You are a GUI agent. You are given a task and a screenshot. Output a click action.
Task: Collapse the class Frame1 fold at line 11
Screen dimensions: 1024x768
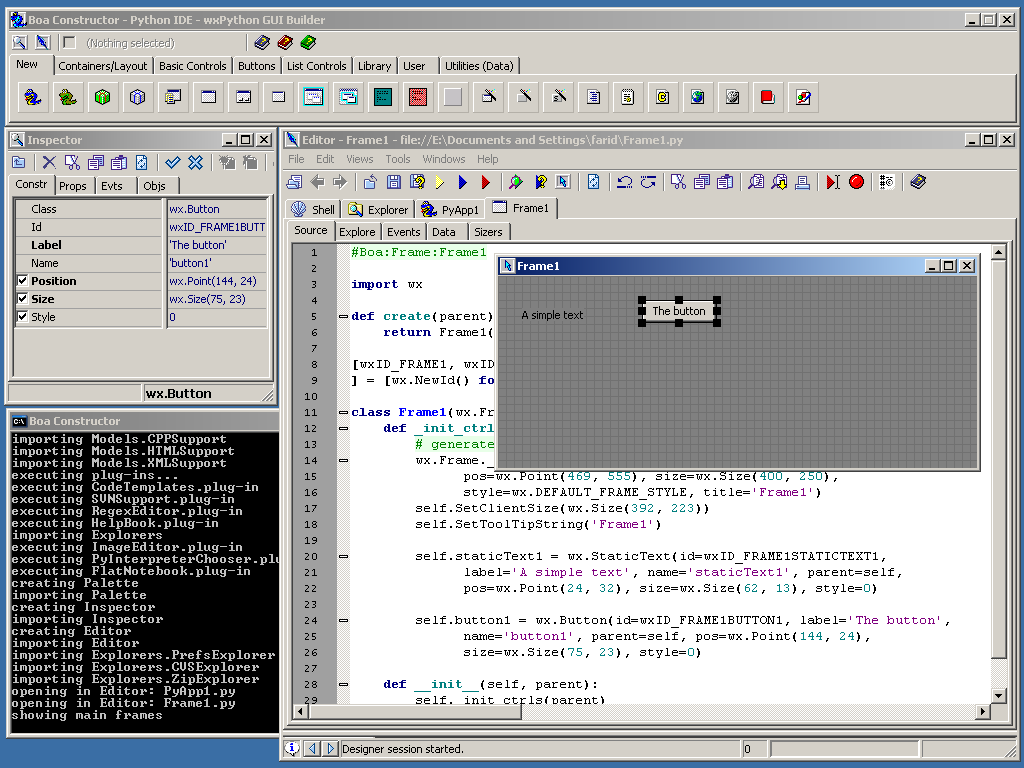[344, 412]
